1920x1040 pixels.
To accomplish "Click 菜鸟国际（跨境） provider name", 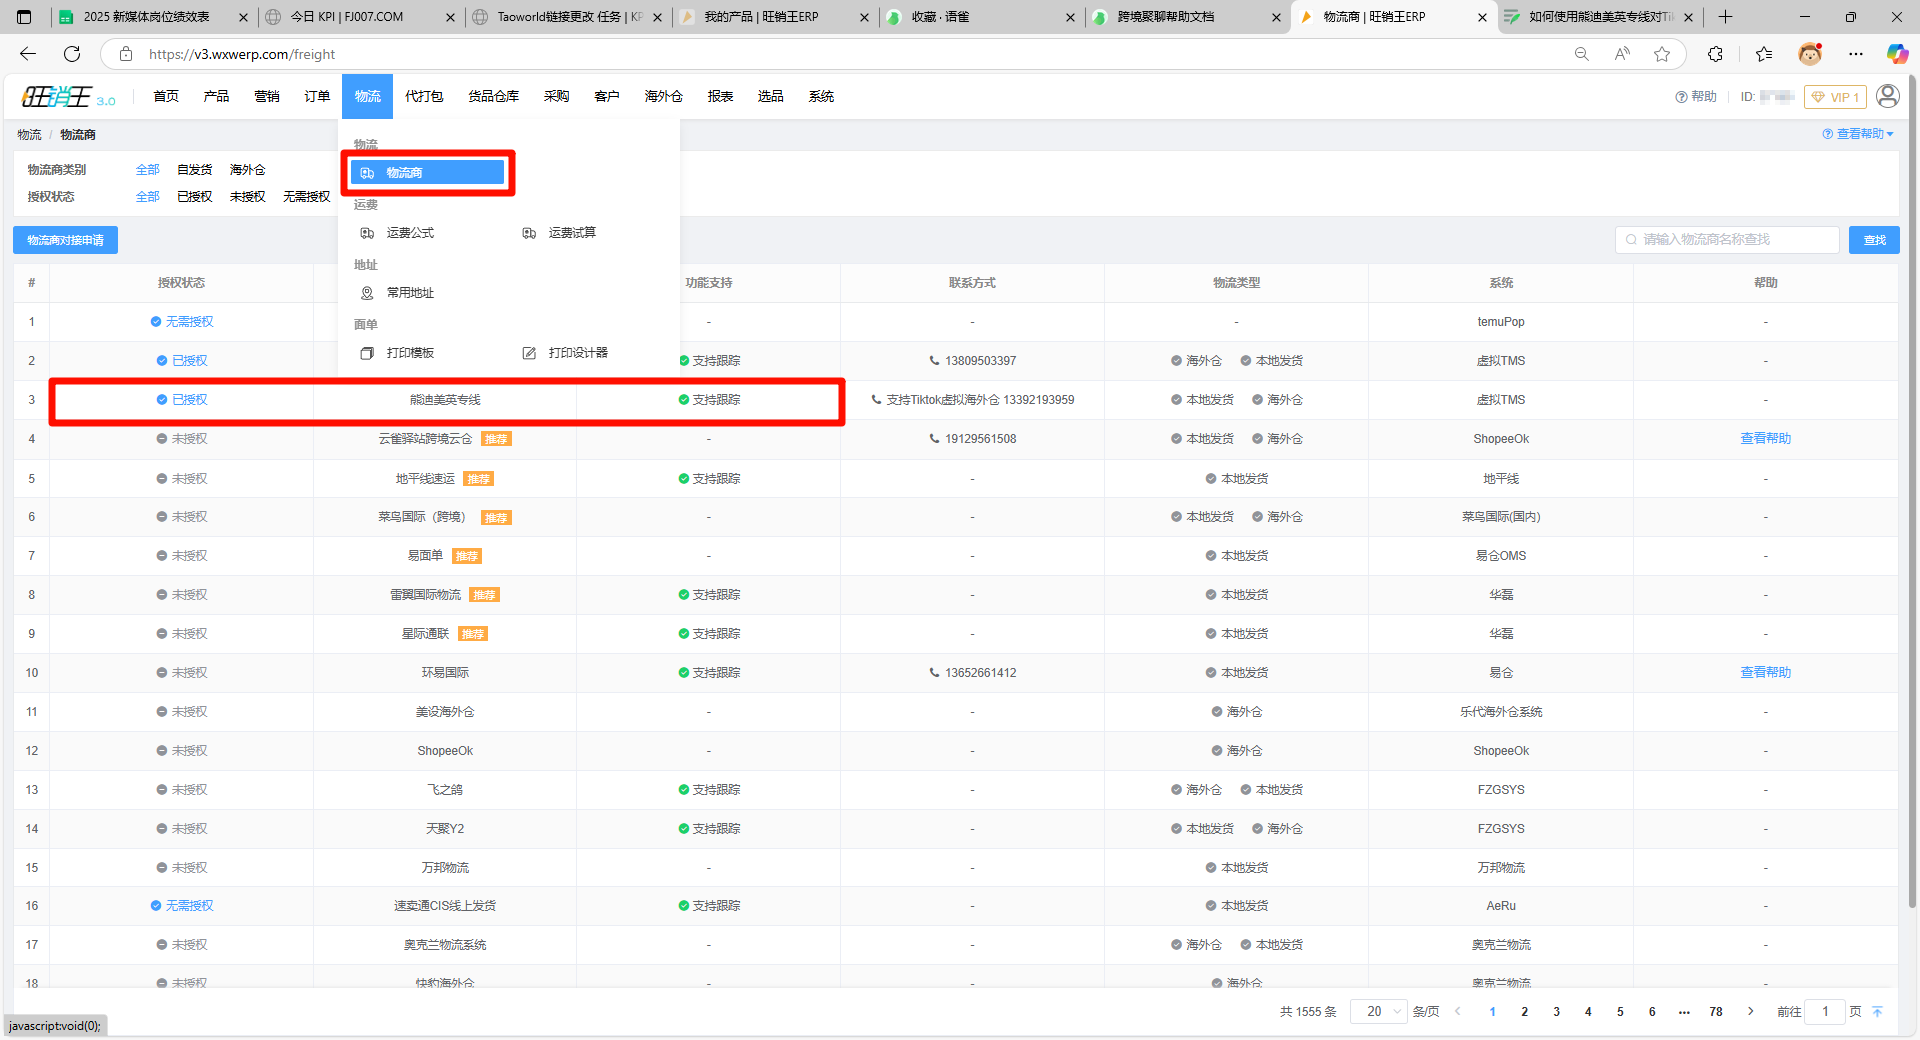I will 422,517.
